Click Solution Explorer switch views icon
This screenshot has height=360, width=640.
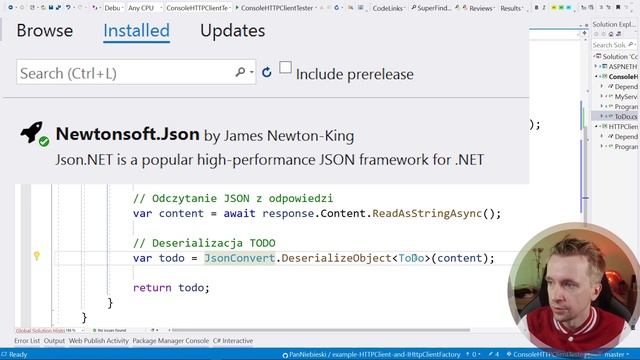click(x=619, y=34)
